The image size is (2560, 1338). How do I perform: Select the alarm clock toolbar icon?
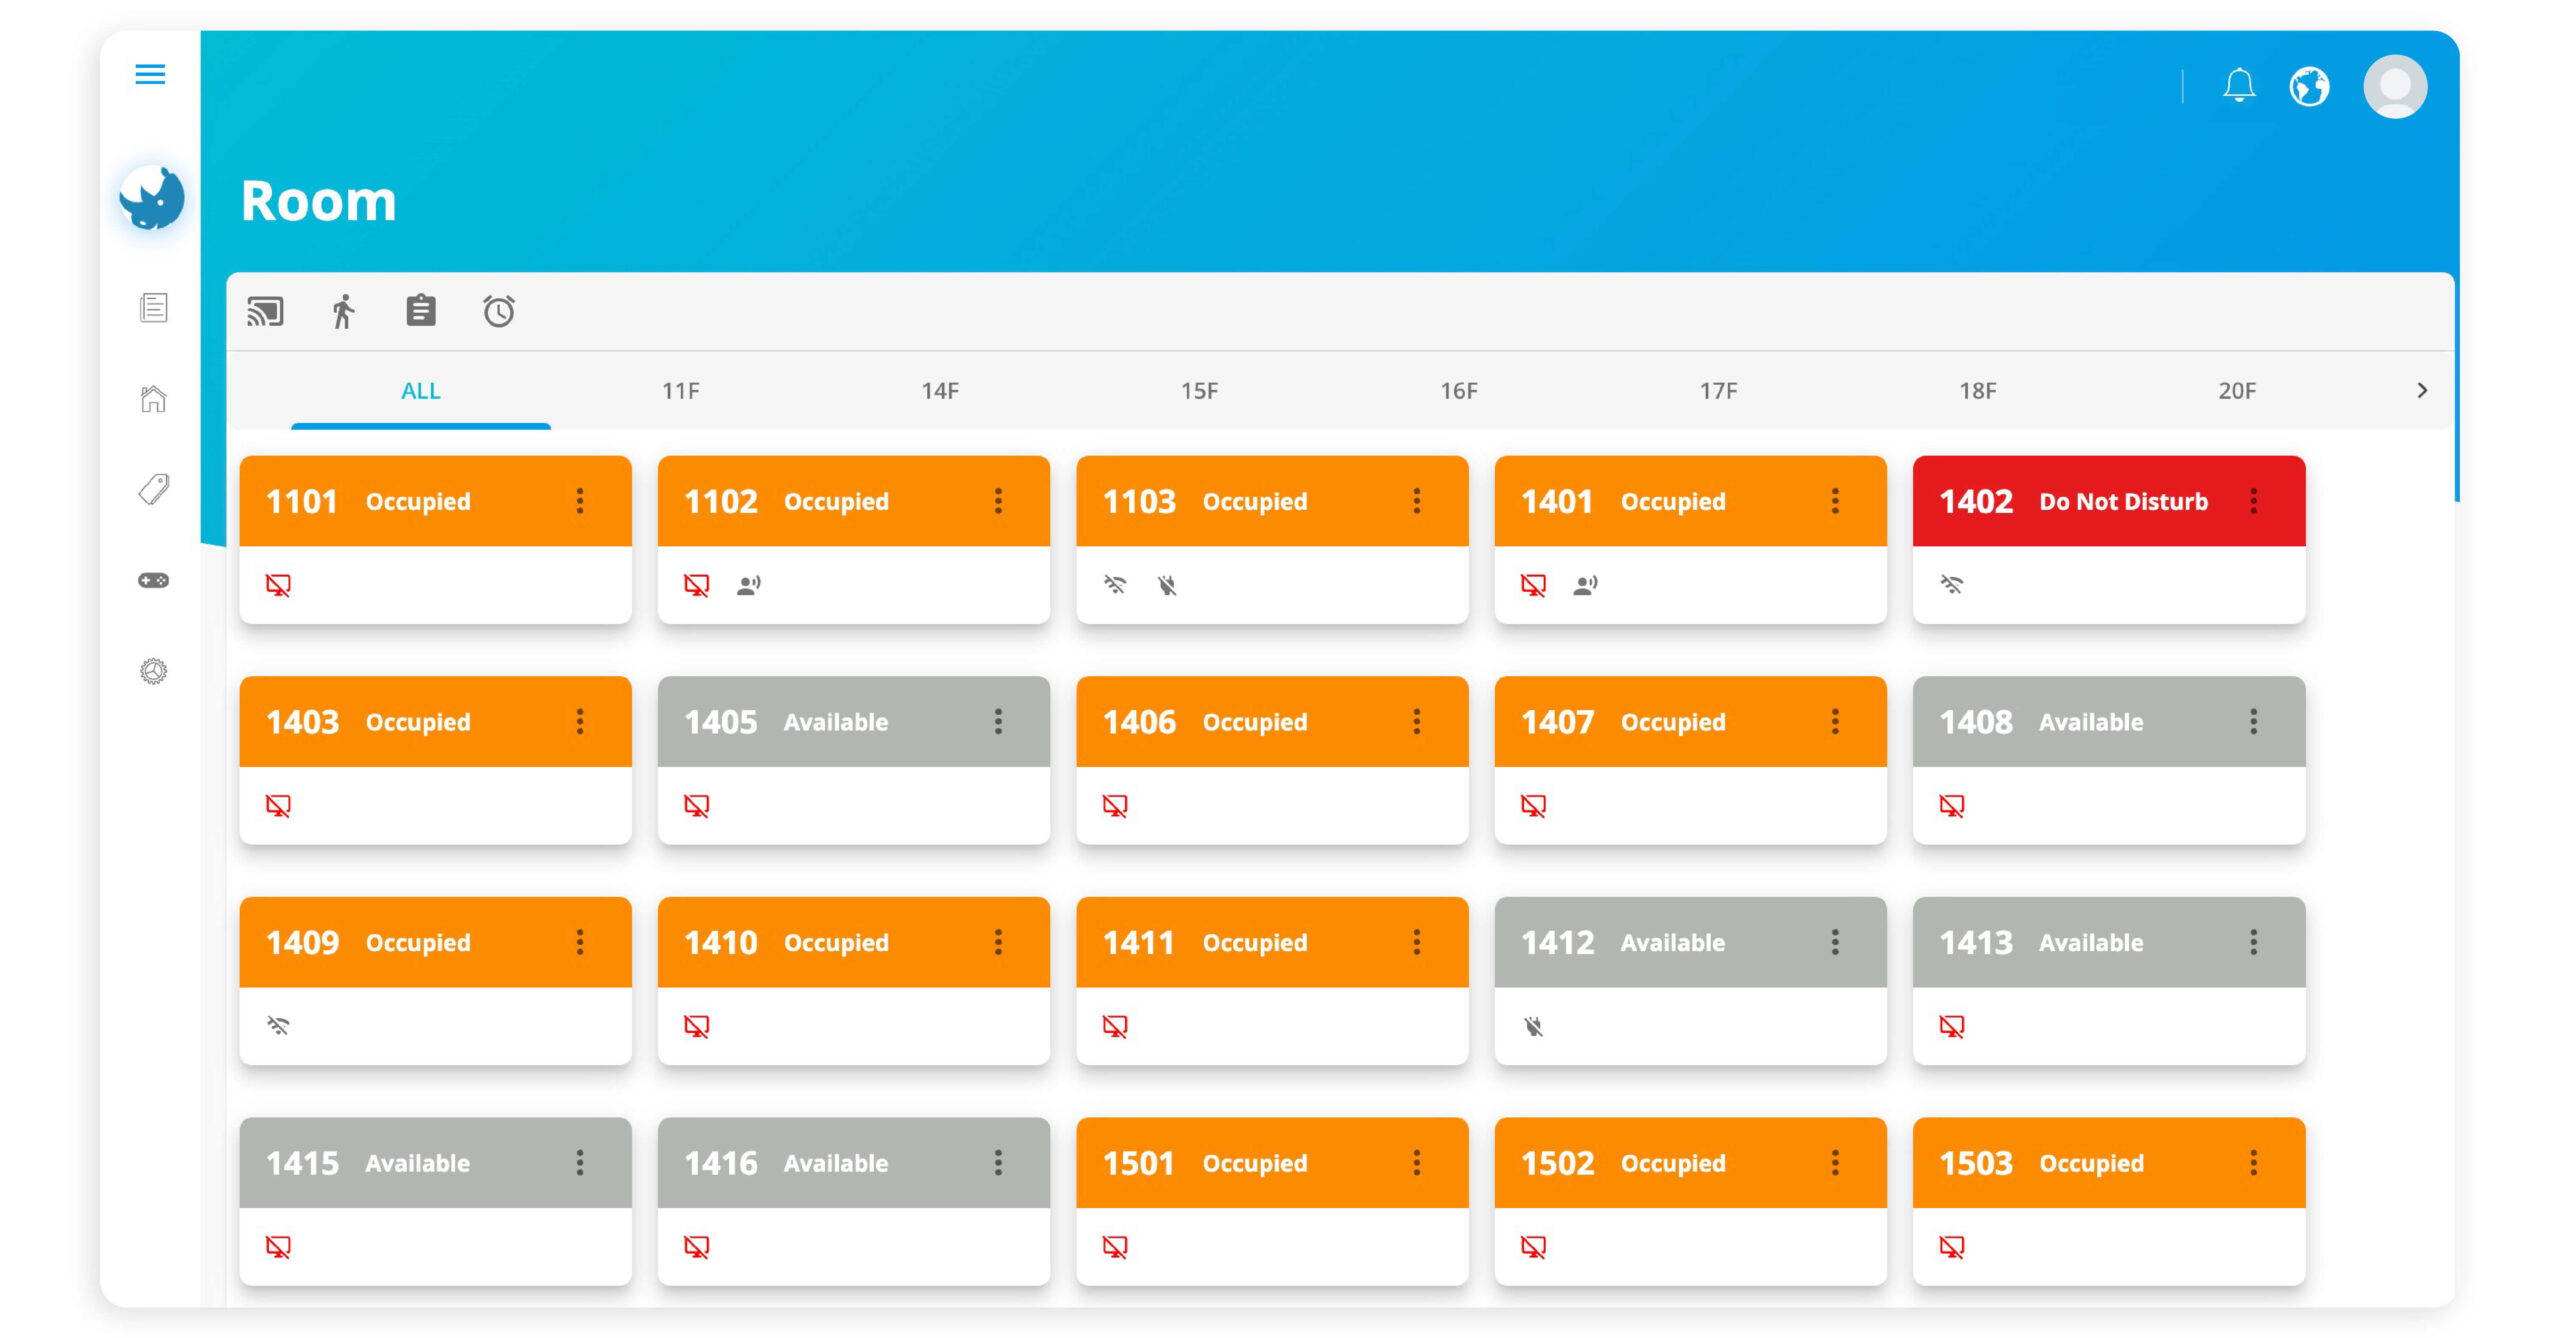[499, 311]
